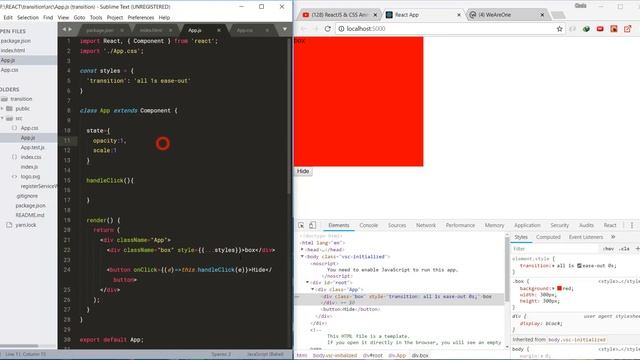Close the YouTube ReactJS & CSS tab

coord(375,15)
